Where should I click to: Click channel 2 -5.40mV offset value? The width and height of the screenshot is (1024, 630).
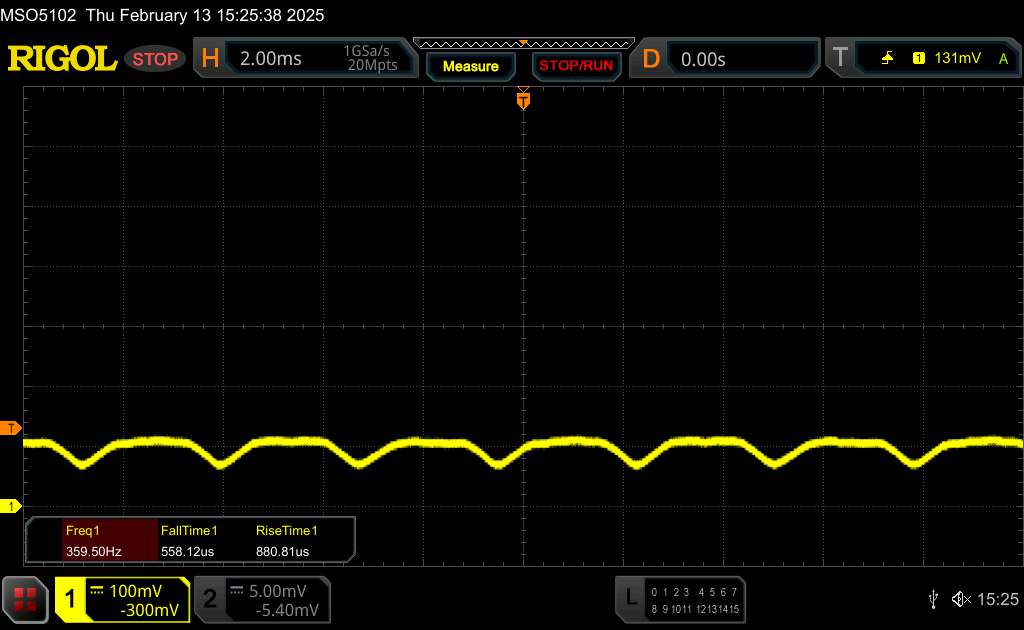[287, 610]
